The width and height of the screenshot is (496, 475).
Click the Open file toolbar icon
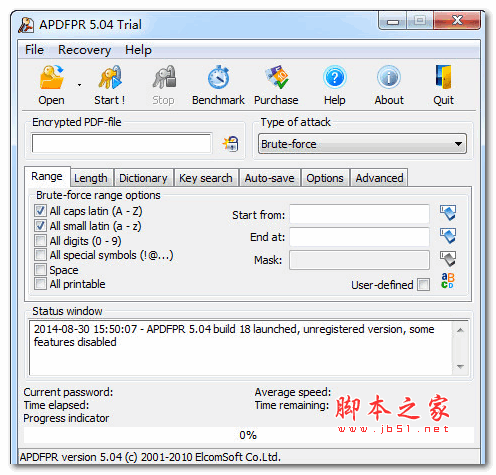(x=51, y=77)
